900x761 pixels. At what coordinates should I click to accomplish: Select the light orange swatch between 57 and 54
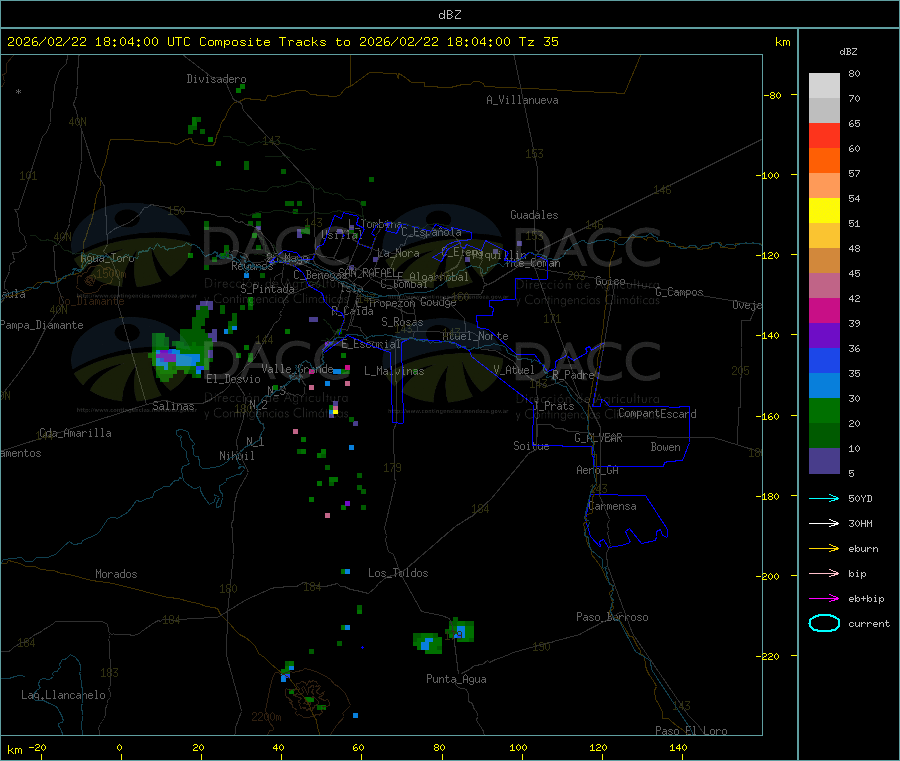[824, 186]
